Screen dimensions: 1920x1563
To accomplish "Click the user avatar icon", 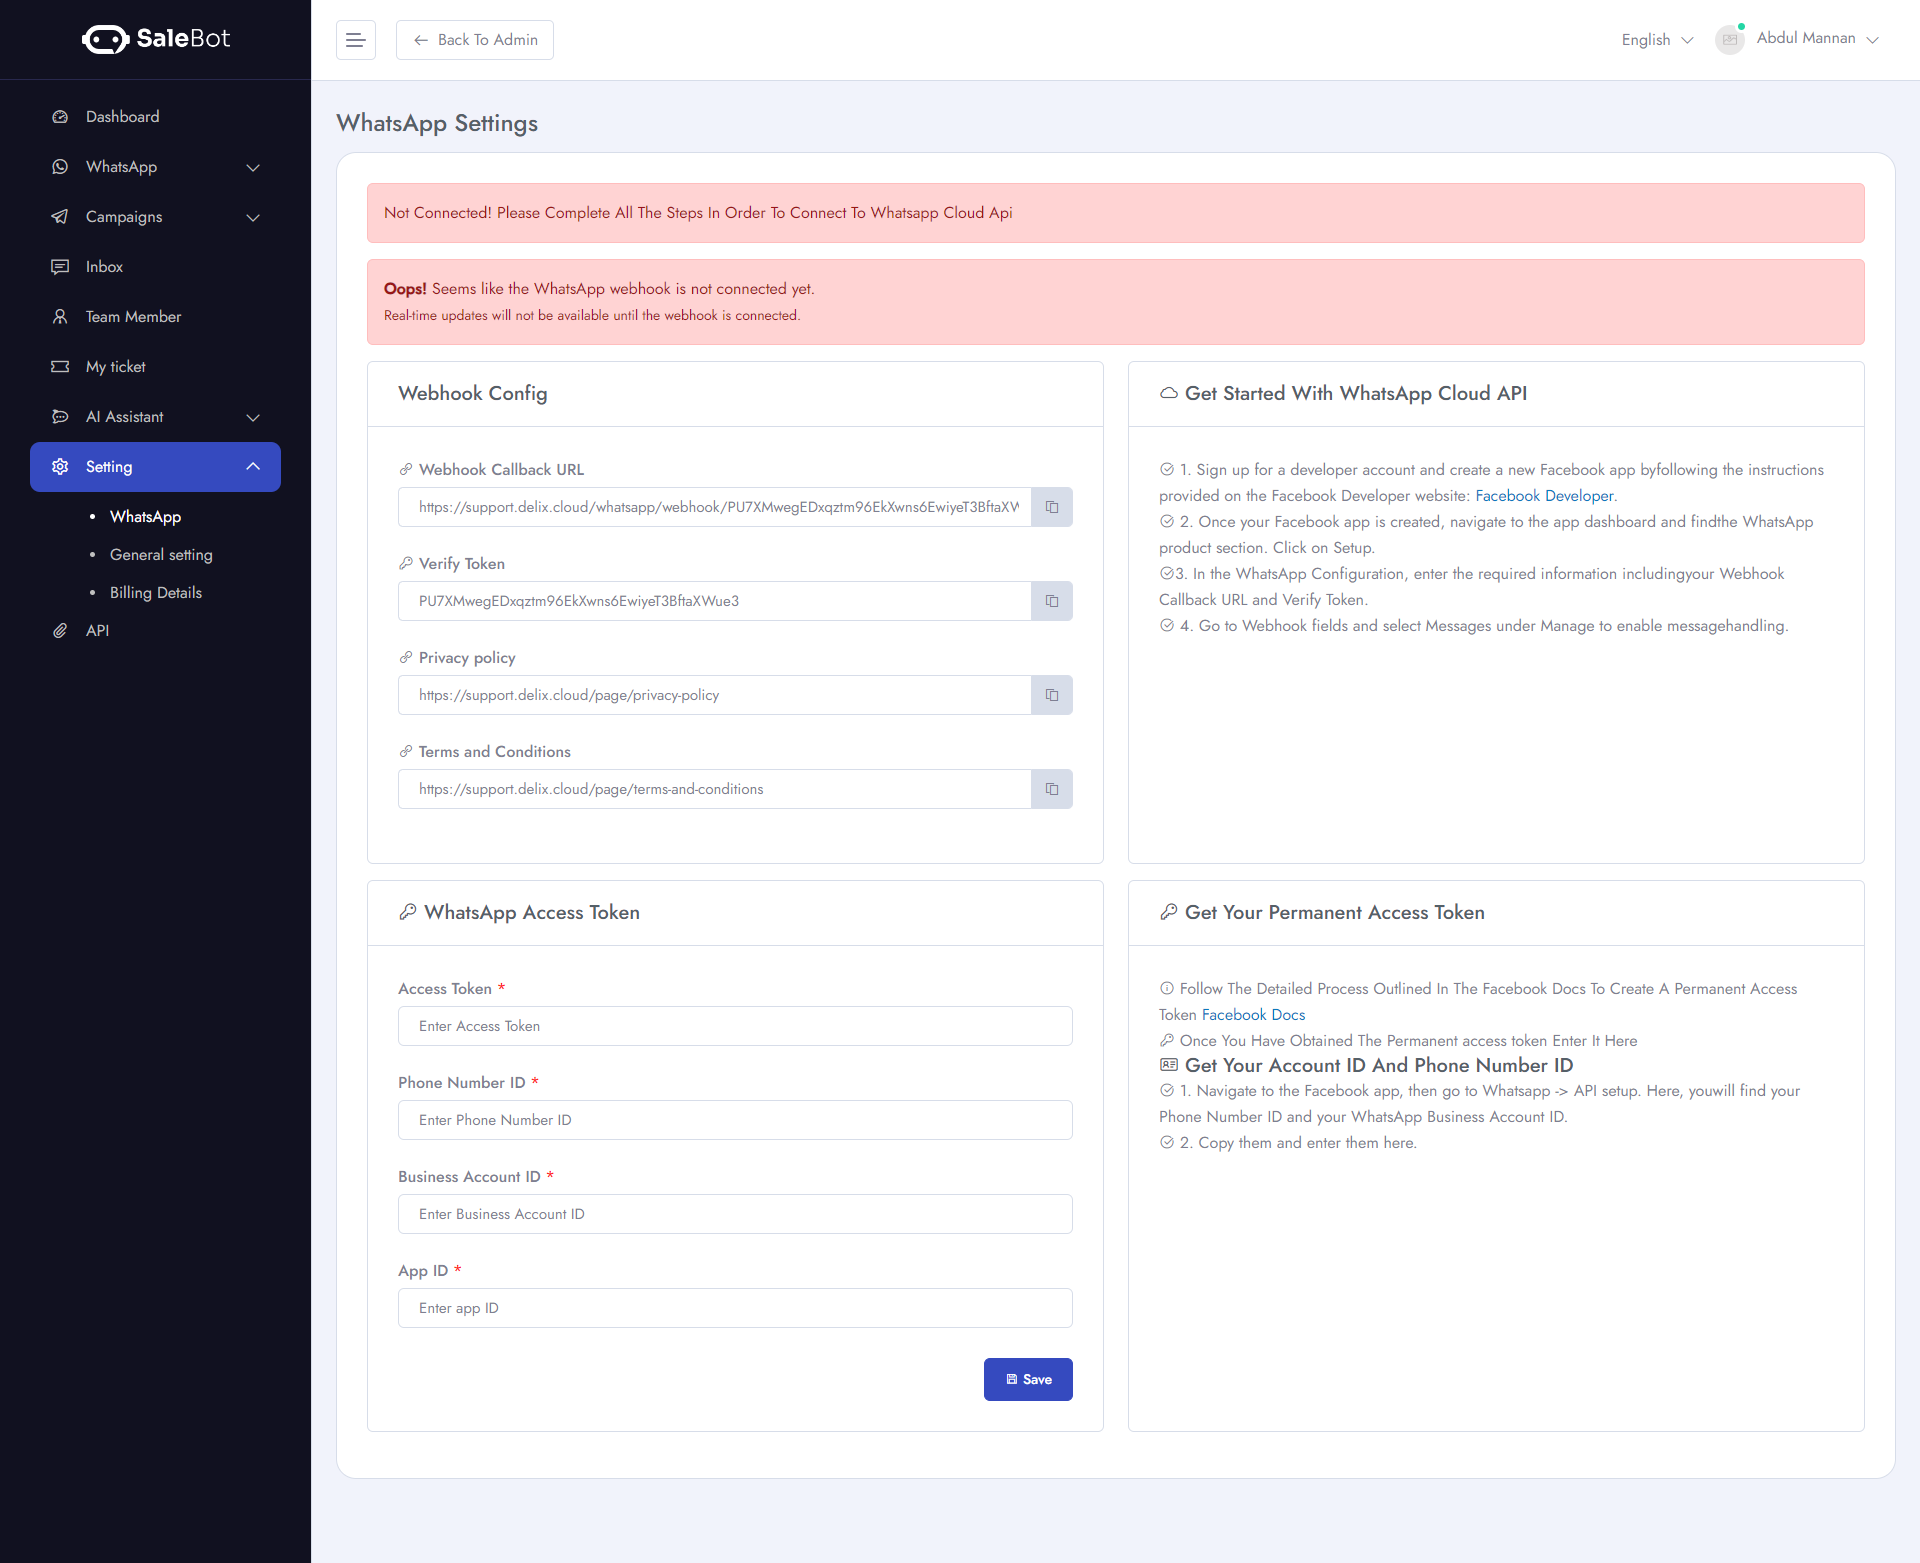I will click(x=1729, y=40).
